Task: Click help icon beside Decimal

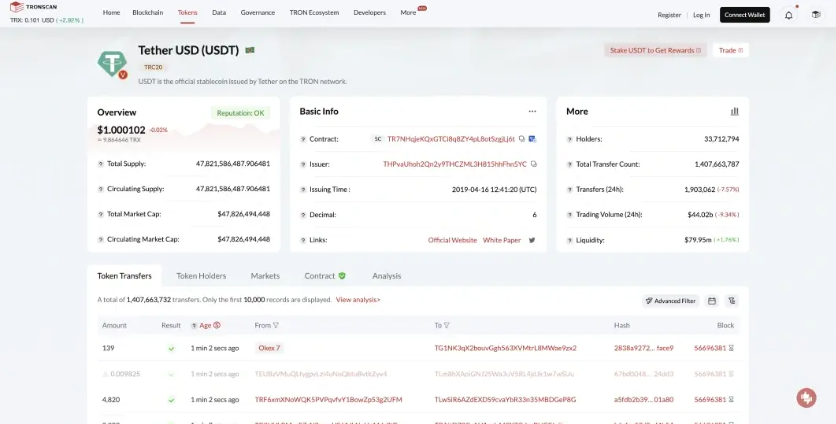Action: pos(303,215)
